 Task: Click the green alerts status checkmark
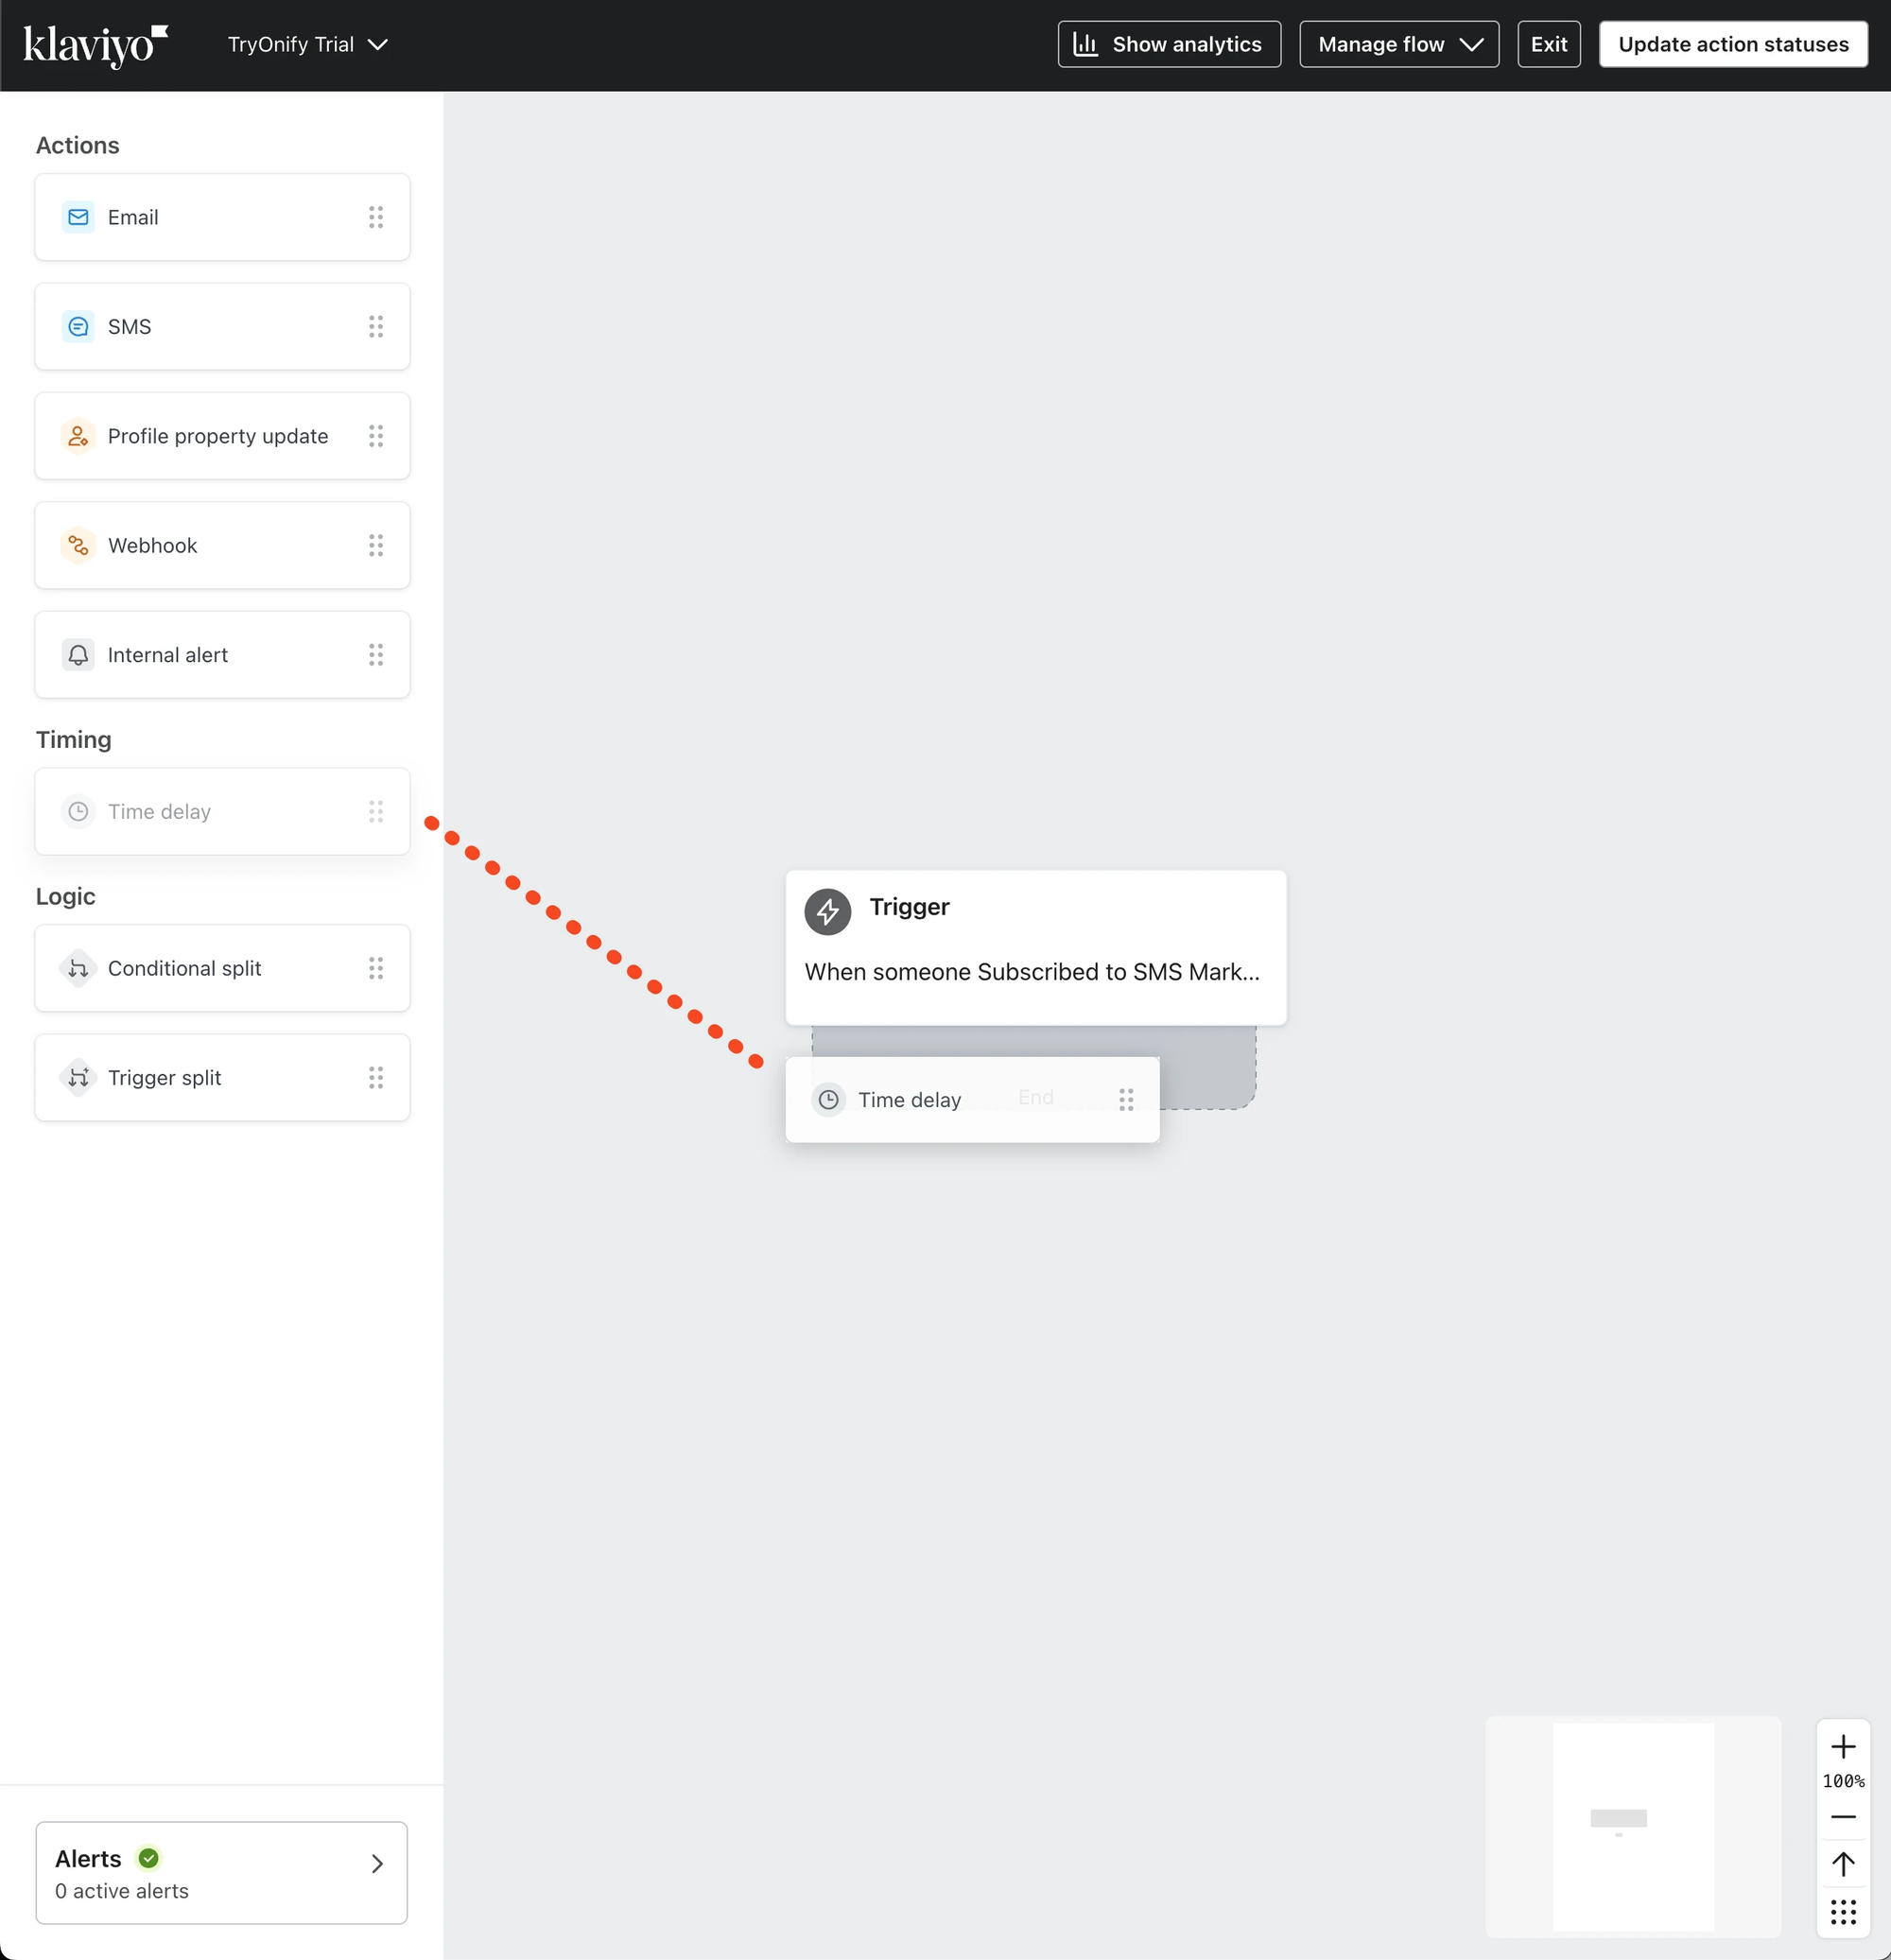149,1858
